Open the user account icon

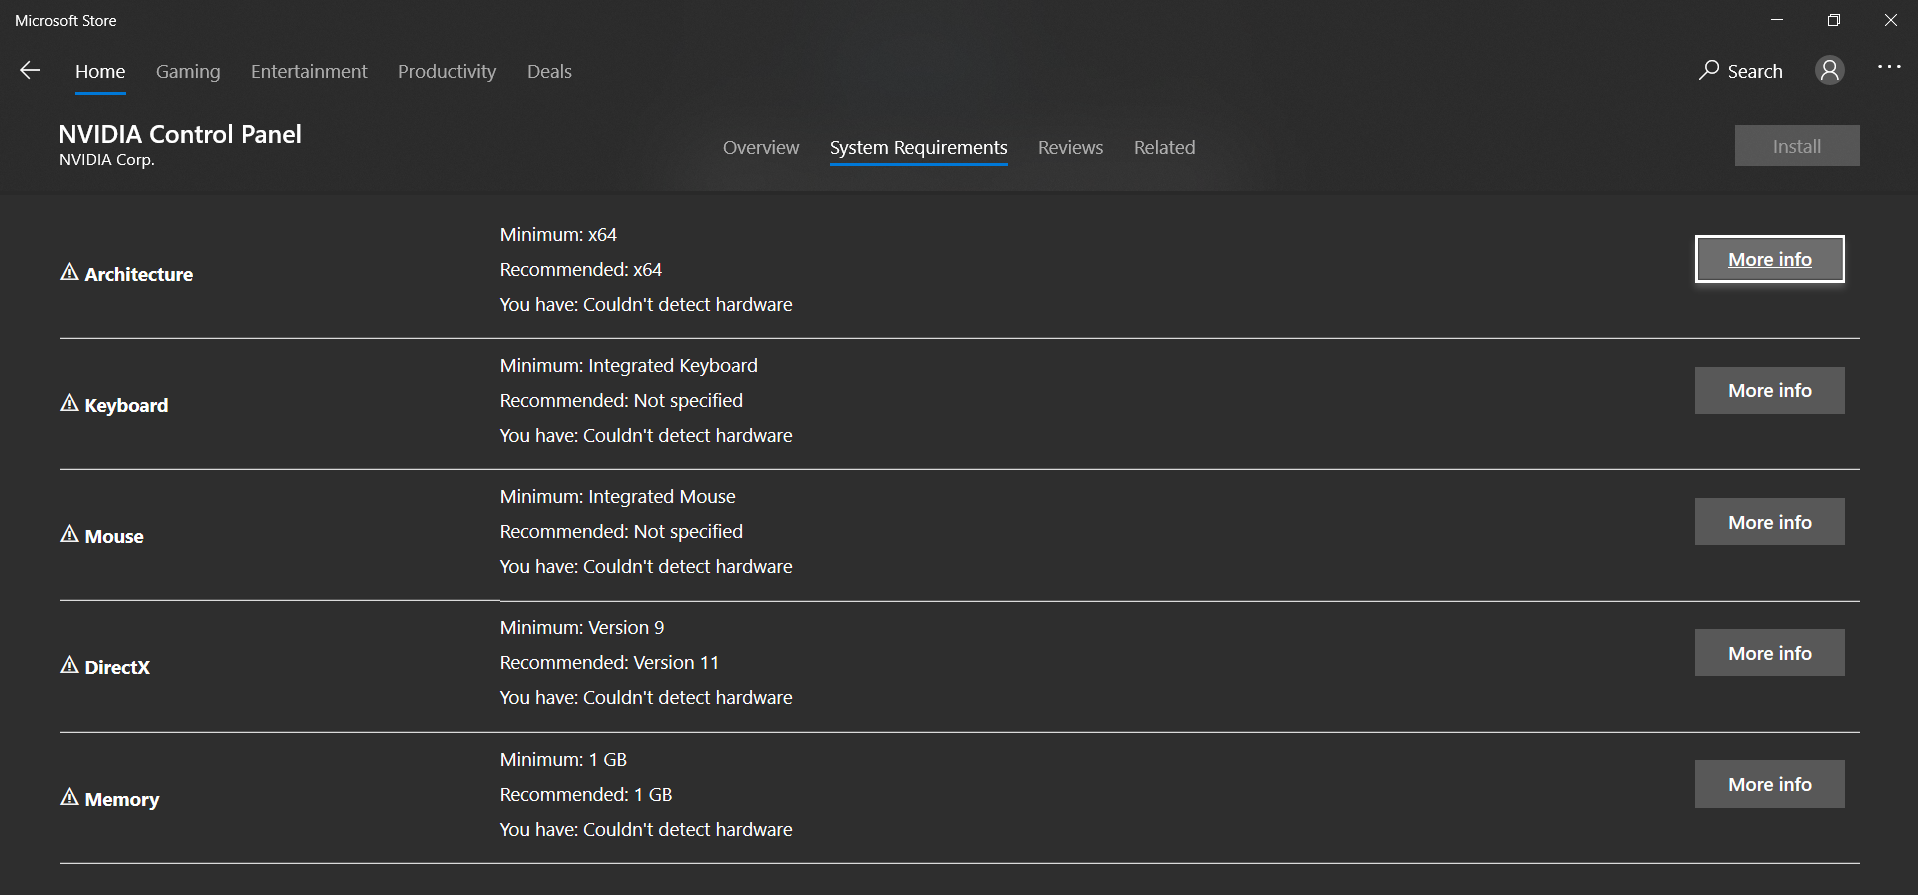click(x=1829, y=70)
